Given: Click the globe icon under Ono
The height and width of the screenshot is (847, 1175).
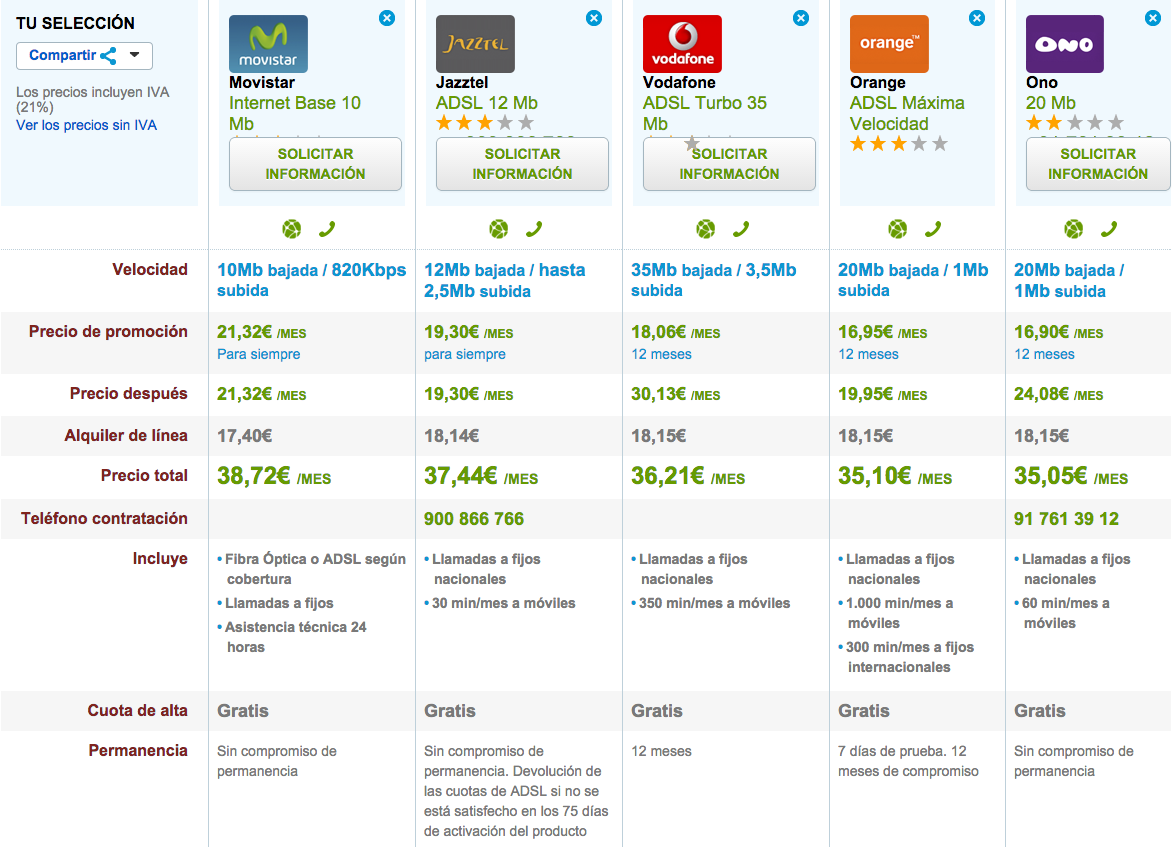Looking at the screenshot, I should [x=1074, y=229].
